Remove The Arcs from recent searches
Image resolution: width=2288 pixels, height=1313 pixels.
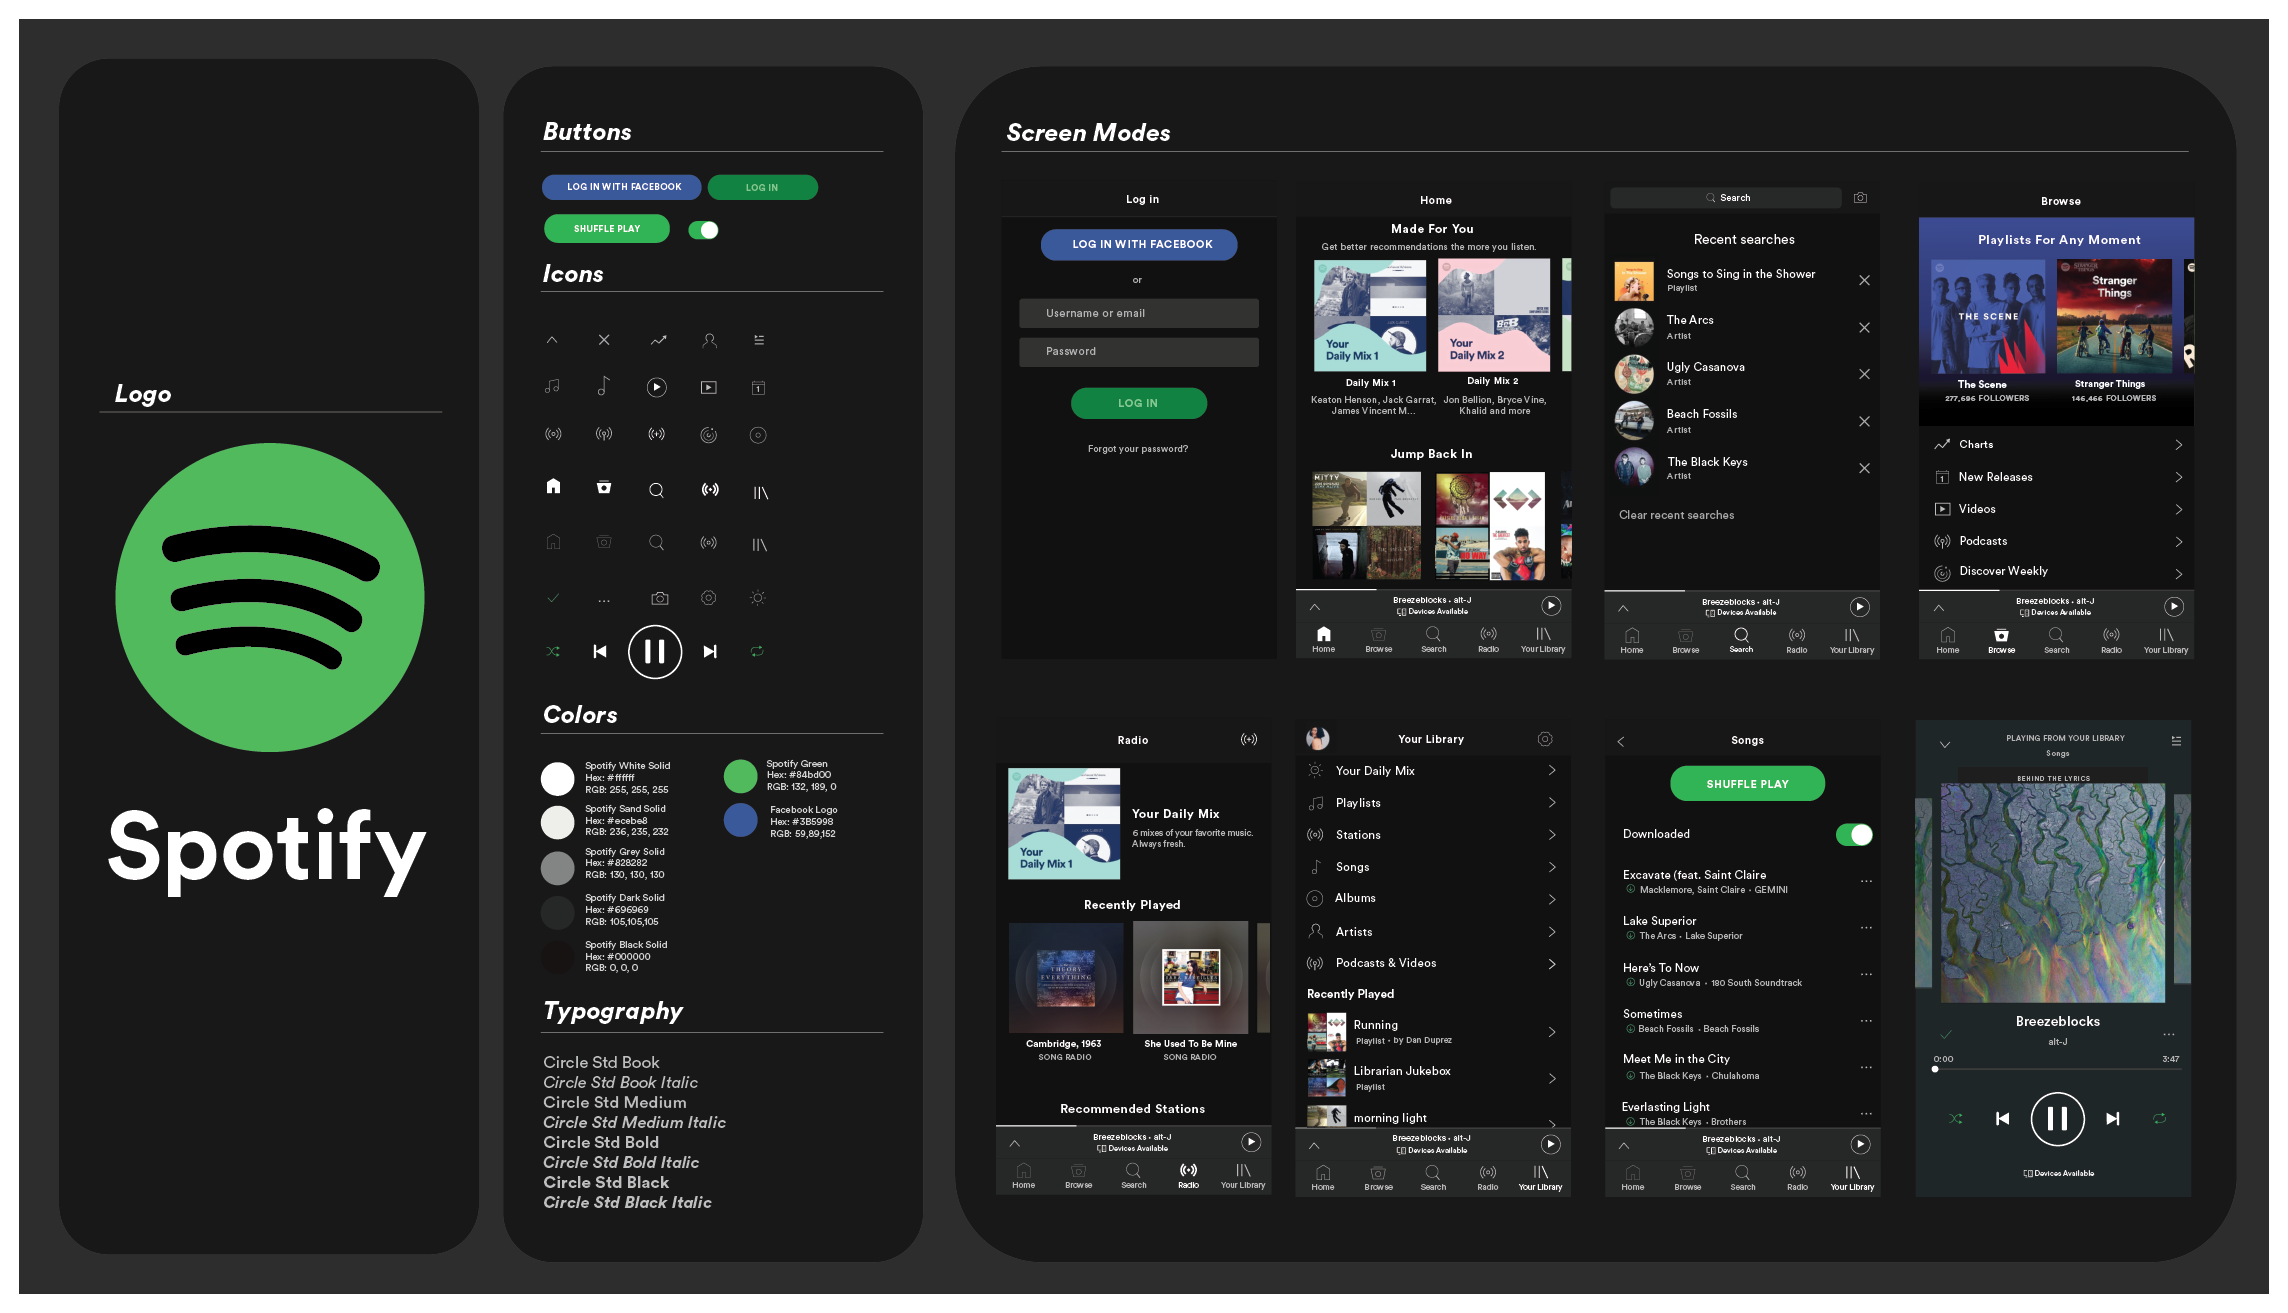[1864, 327]
